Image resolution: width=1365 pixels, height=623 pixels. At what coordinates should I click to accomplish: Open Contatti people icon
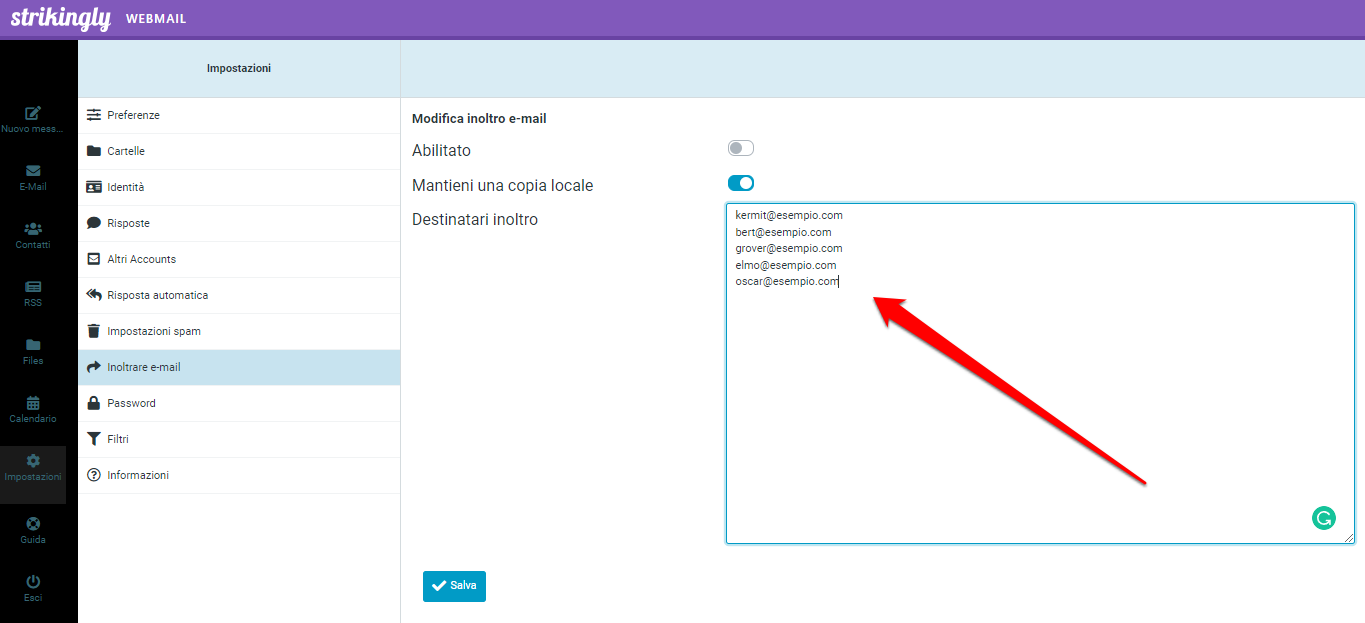33,229
